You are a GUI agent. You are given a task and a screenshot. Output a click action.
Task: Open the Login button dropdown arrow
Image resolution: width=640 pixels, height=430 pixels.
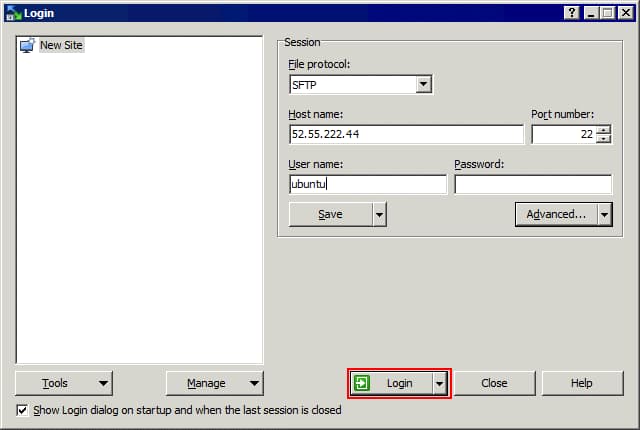pos(439,383)
